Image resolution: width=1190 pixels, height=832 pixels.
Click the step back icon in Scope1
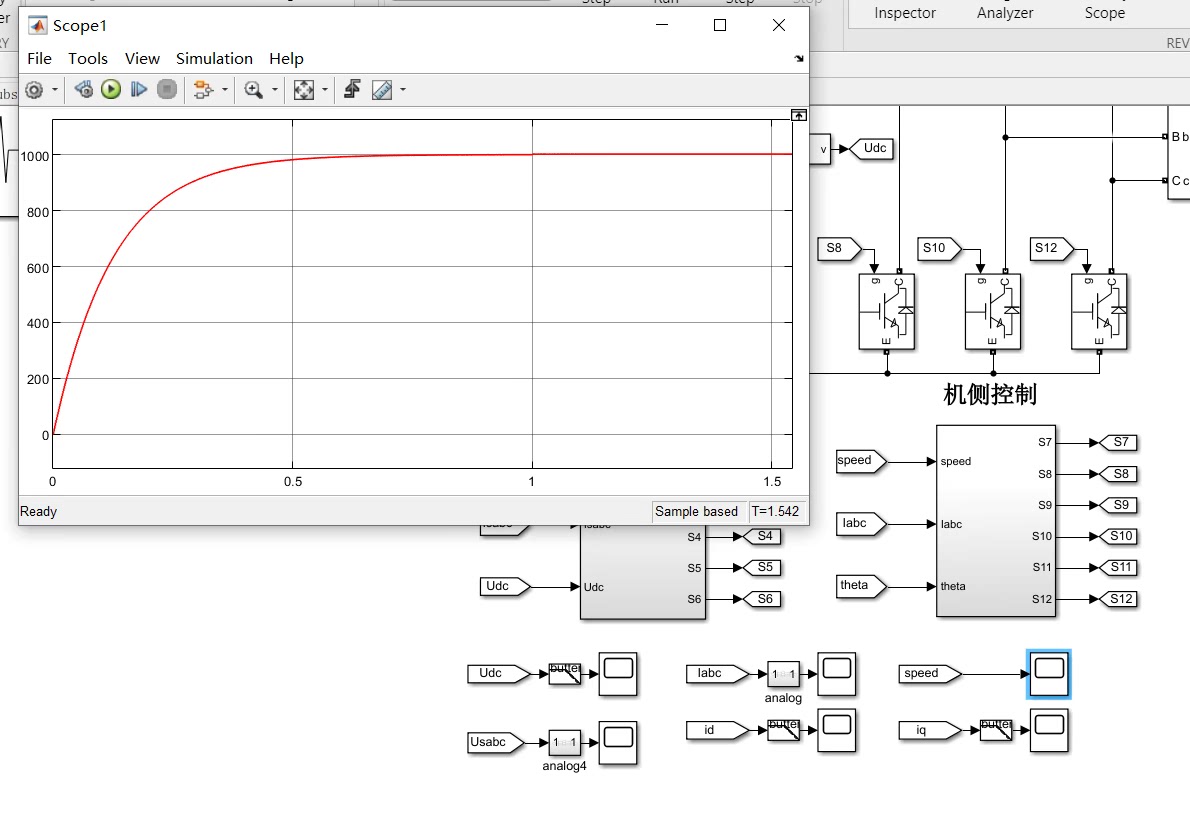[83, 90]
